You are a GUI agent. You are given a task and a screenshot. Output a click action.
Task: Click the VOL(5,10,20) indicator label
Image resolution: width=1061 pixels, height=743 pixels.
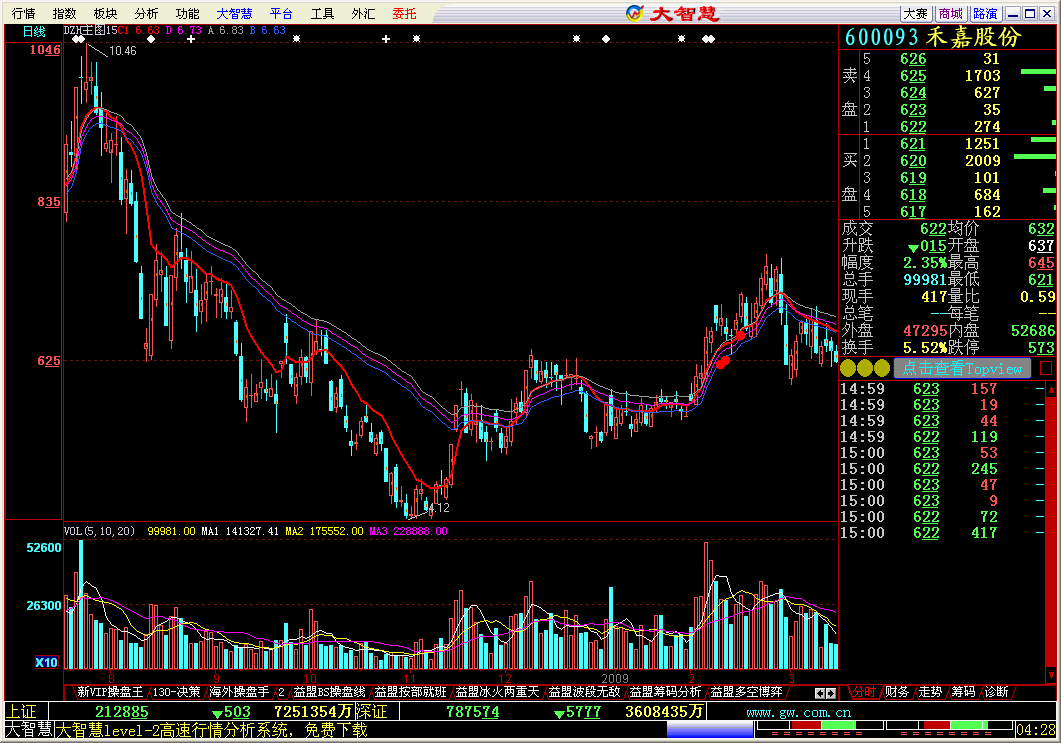(99, 531)
